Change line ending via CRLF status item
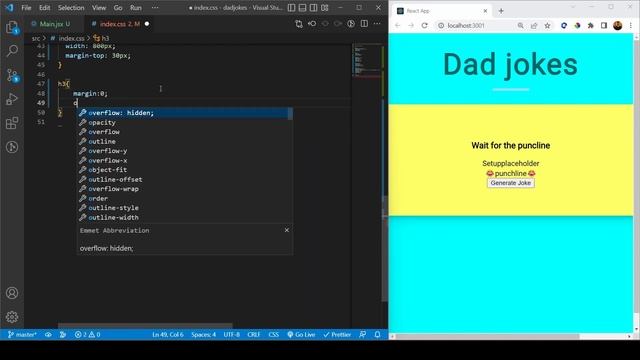The height and width of the screenshot is (360, 640). [253, 335]
